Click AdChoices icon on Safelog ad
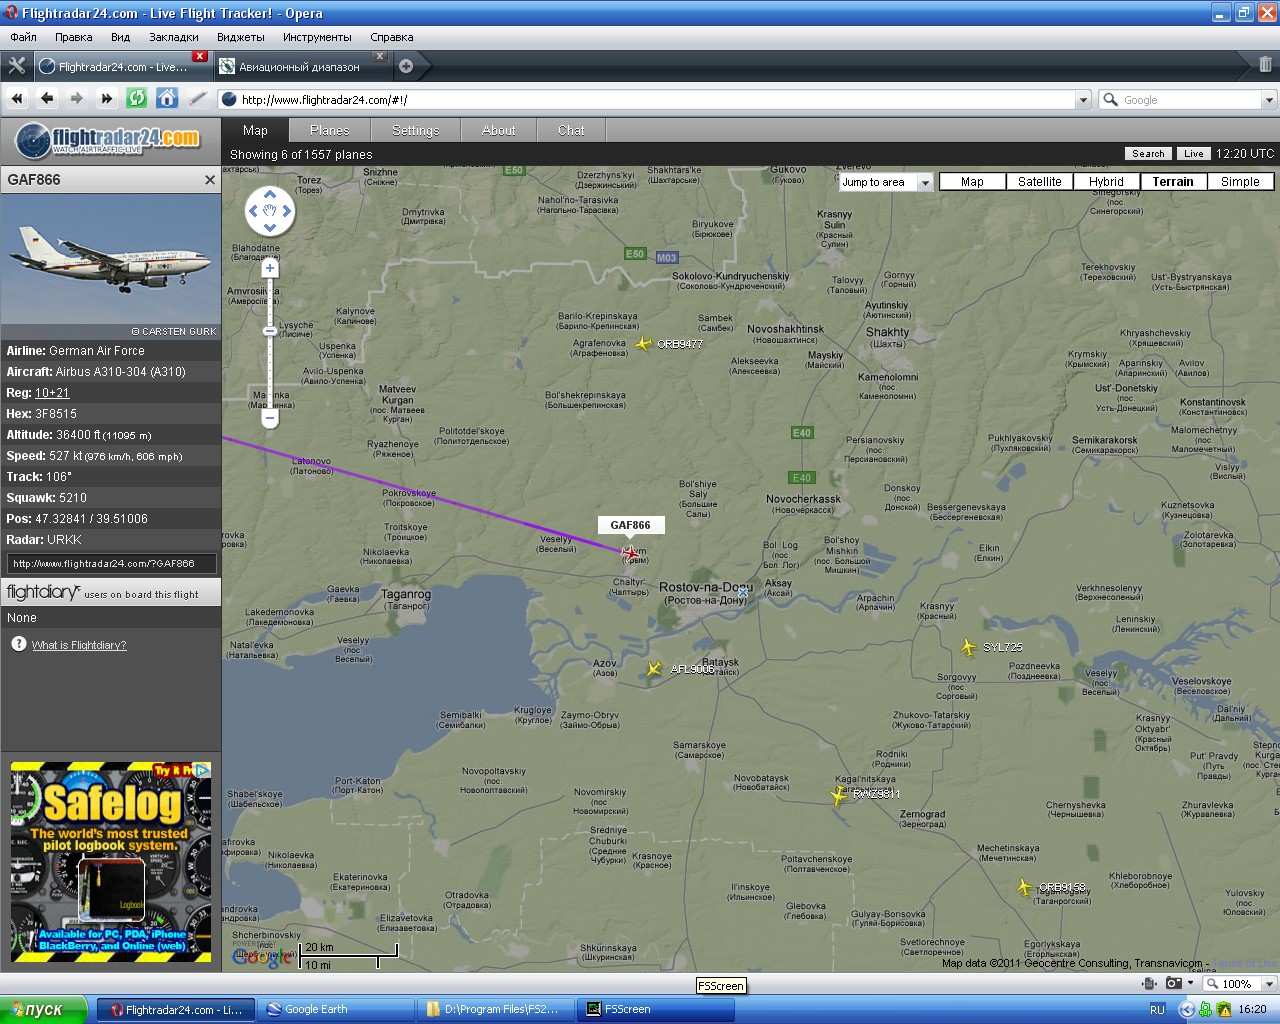 click(x=202, y=770)
